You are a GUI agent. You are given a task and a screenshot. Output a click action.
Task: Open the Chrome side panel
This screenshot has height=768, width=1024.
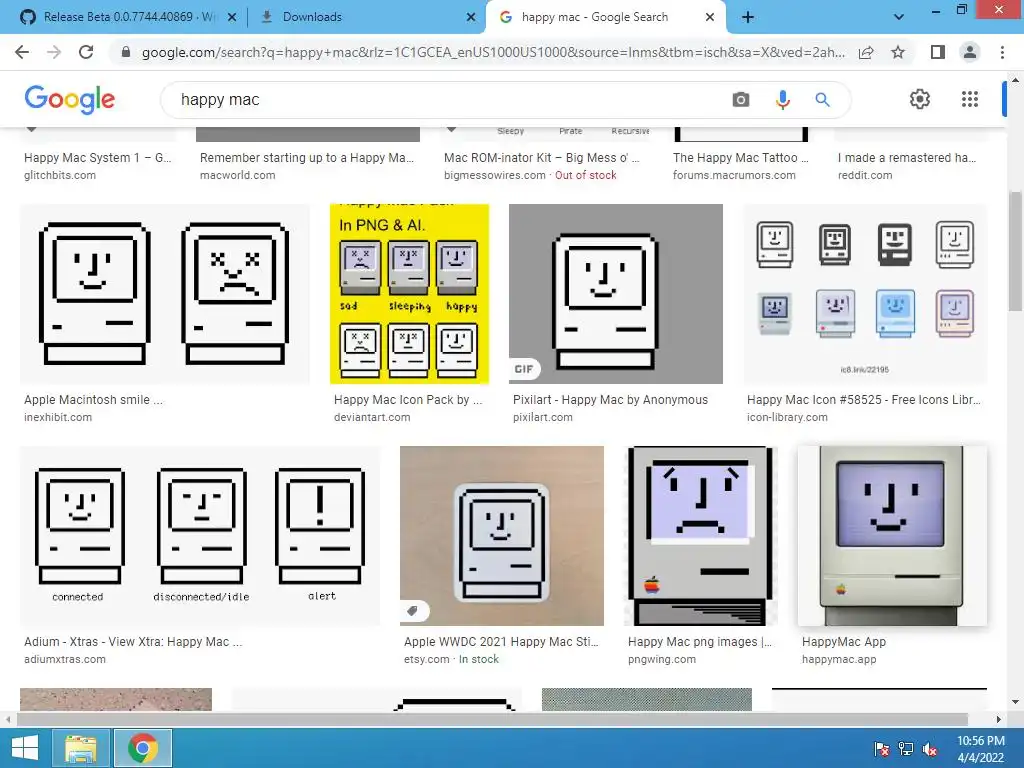(x=938, y=52)
